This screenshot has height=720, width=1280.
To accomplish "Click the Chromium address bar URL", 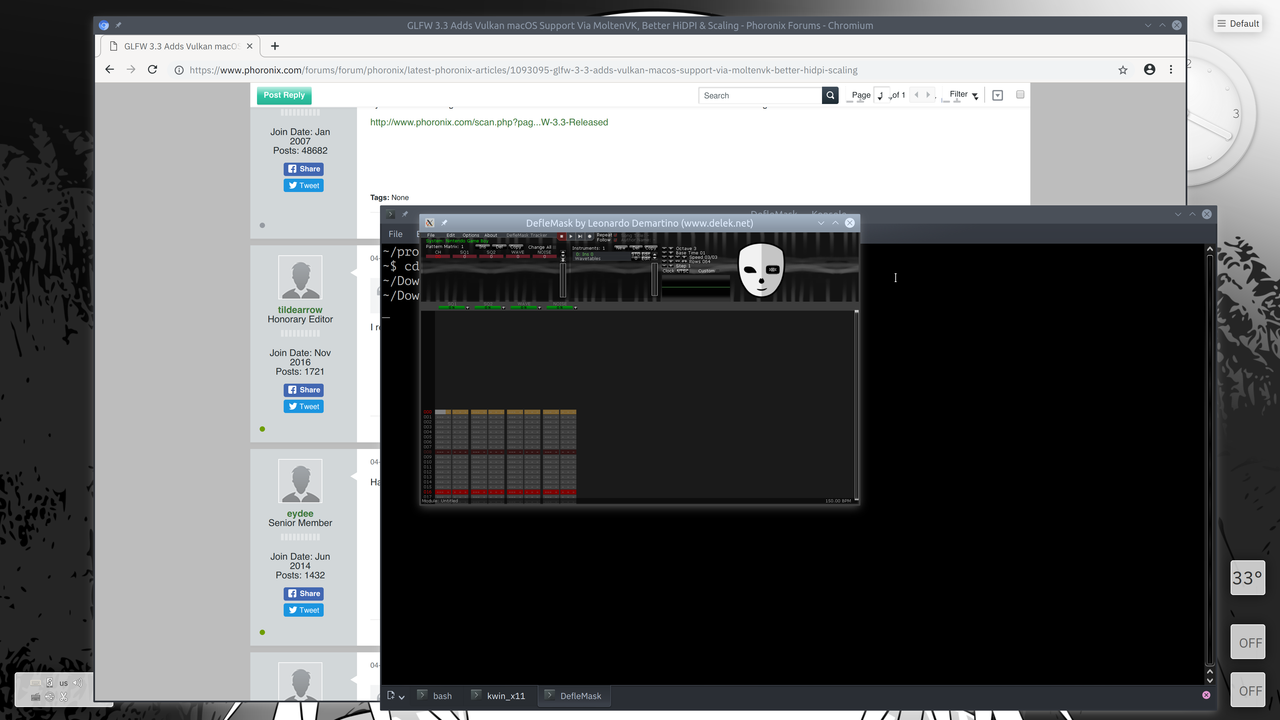I will click(523, 70).
